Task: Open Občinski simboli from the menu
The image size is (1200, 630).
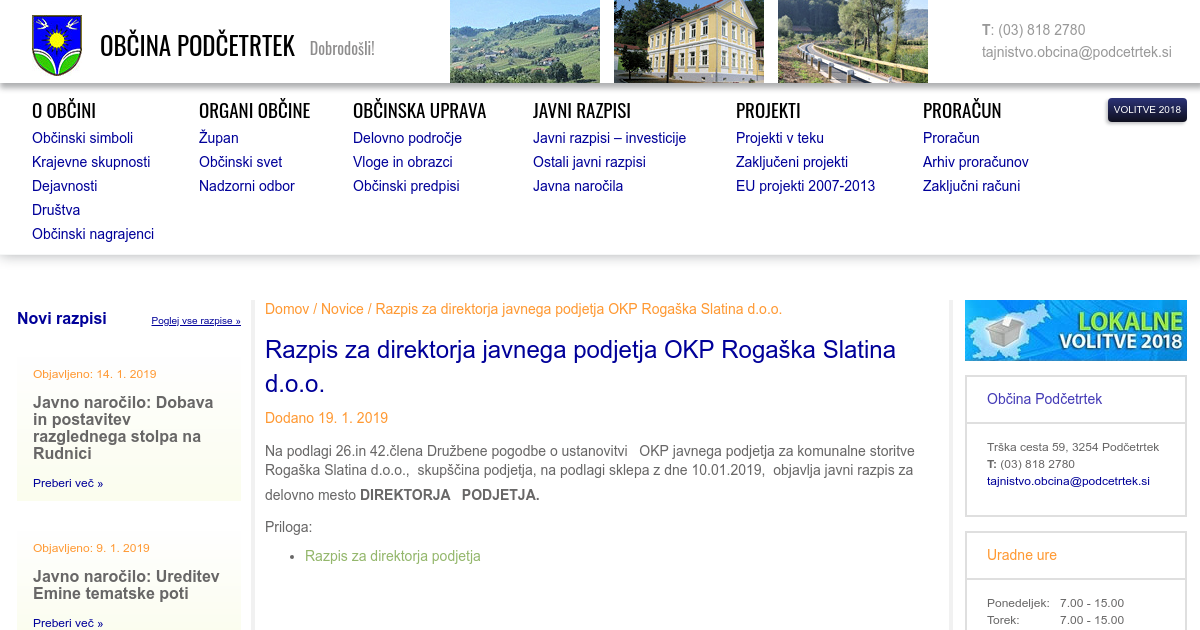Action: click(82, 138)
